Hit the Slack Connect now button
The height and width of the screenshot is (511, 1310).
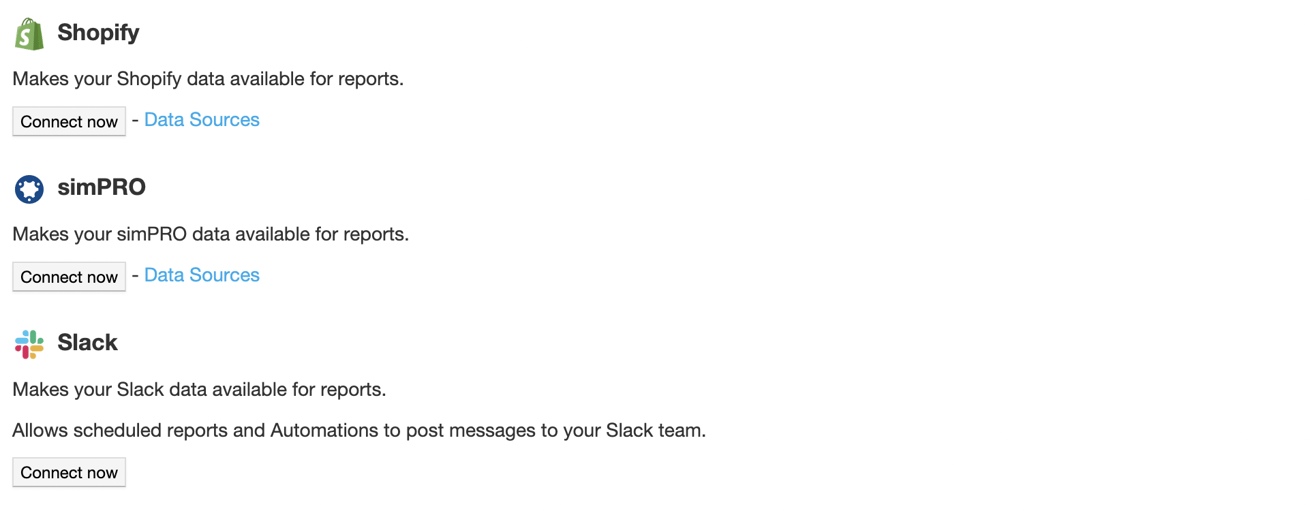click(69, 472)
